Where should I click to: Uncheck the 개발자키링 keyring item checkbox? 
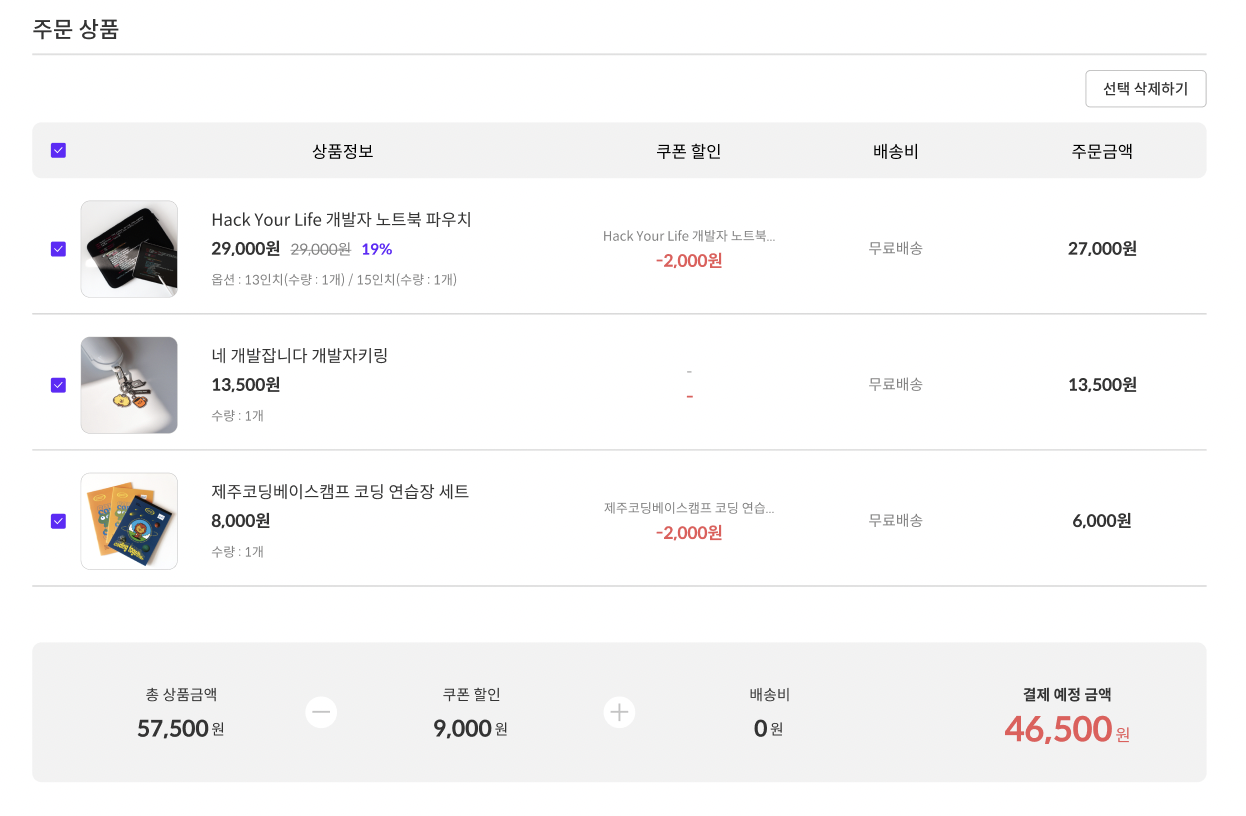coord(59,385)
